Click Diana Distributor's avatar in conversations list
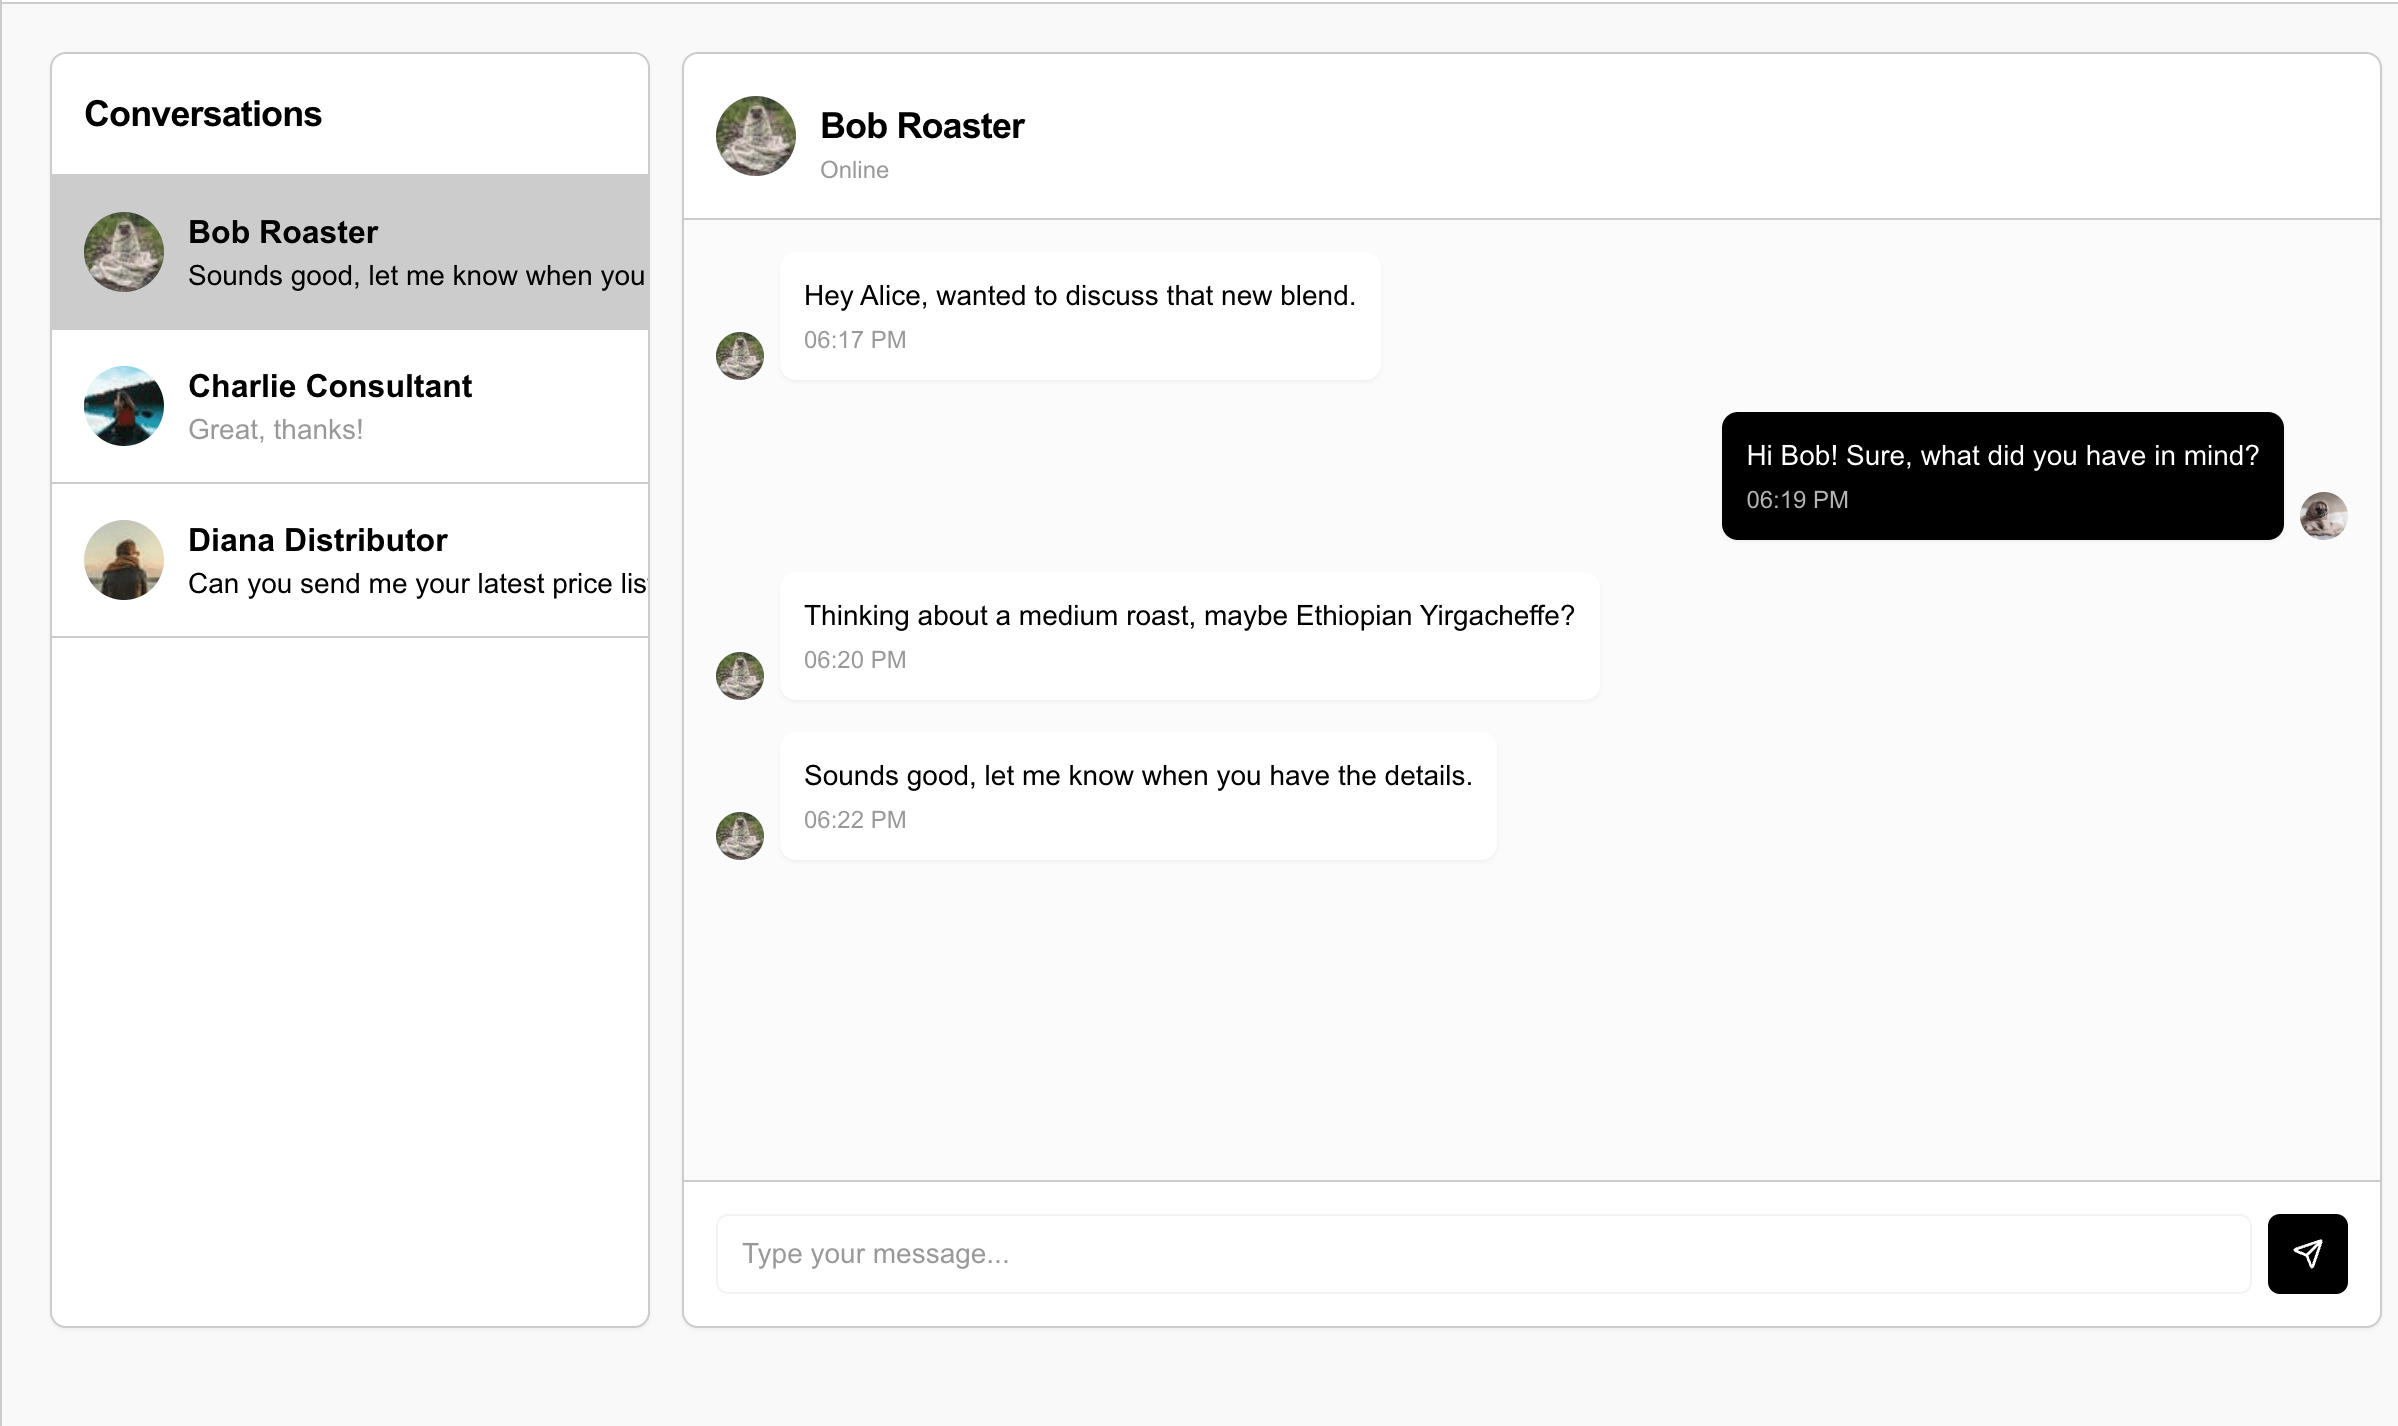The width and height of the screenshot is (2398, 1426). (x=124, y=560)
